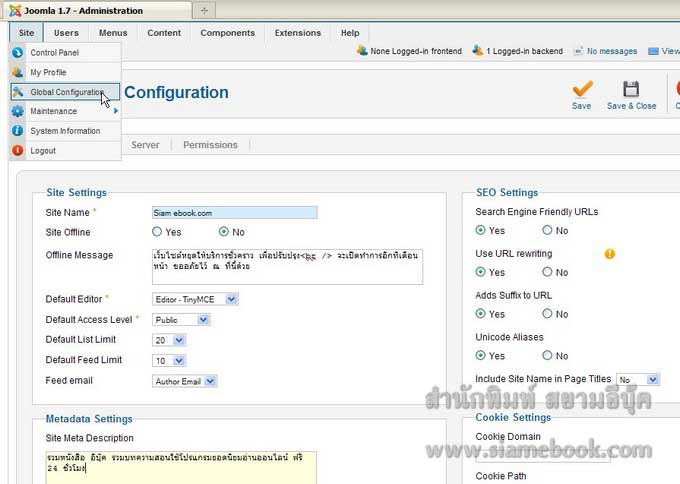
Task: Select No for Adds Suffix to URL
Action: pos(547,314)
